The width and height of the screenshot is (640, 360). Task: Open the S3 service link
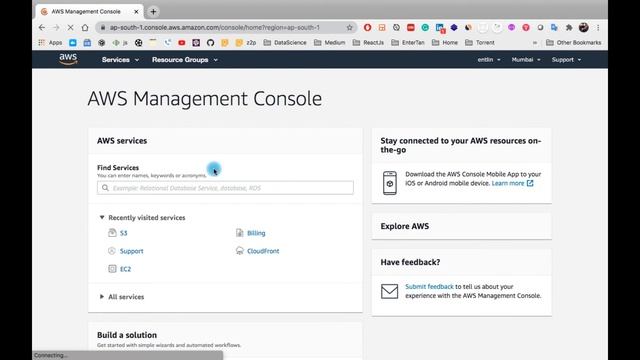point(124,233)
